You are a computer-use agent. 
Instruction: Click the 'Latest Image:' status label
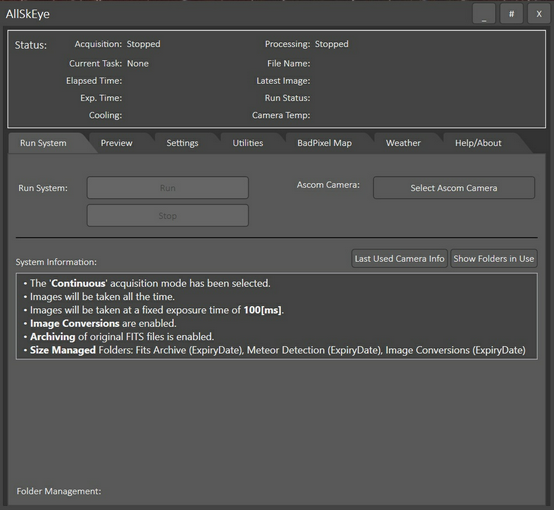(283, 81)
